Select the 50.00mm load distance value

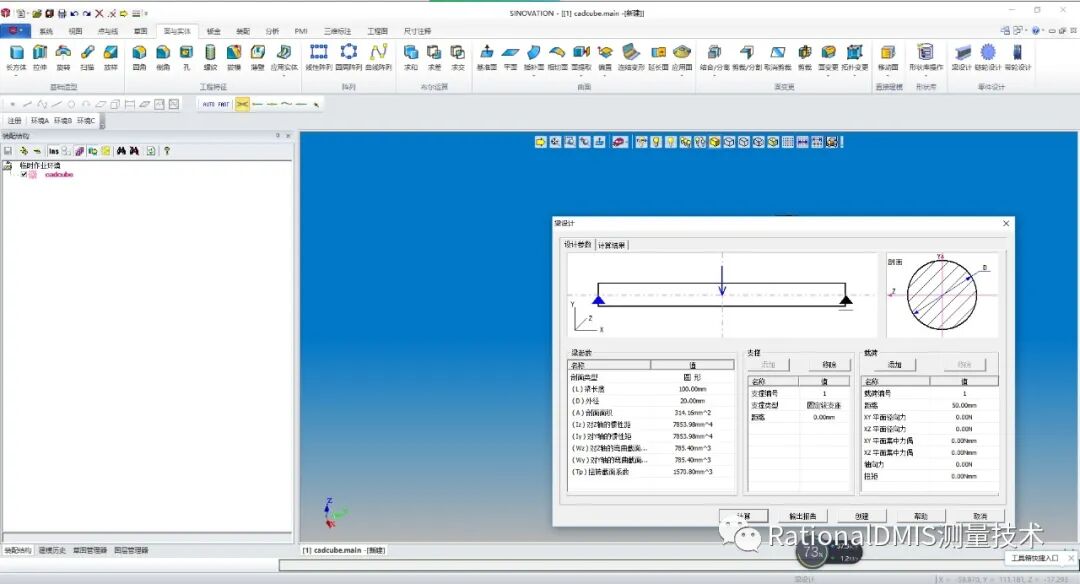pos(964,406)
